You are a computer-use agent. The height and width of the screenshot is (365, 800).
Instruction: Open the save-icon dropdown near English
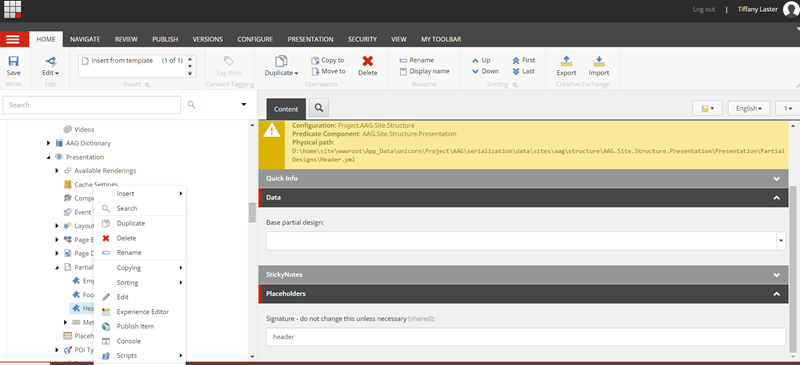point(707,109)
